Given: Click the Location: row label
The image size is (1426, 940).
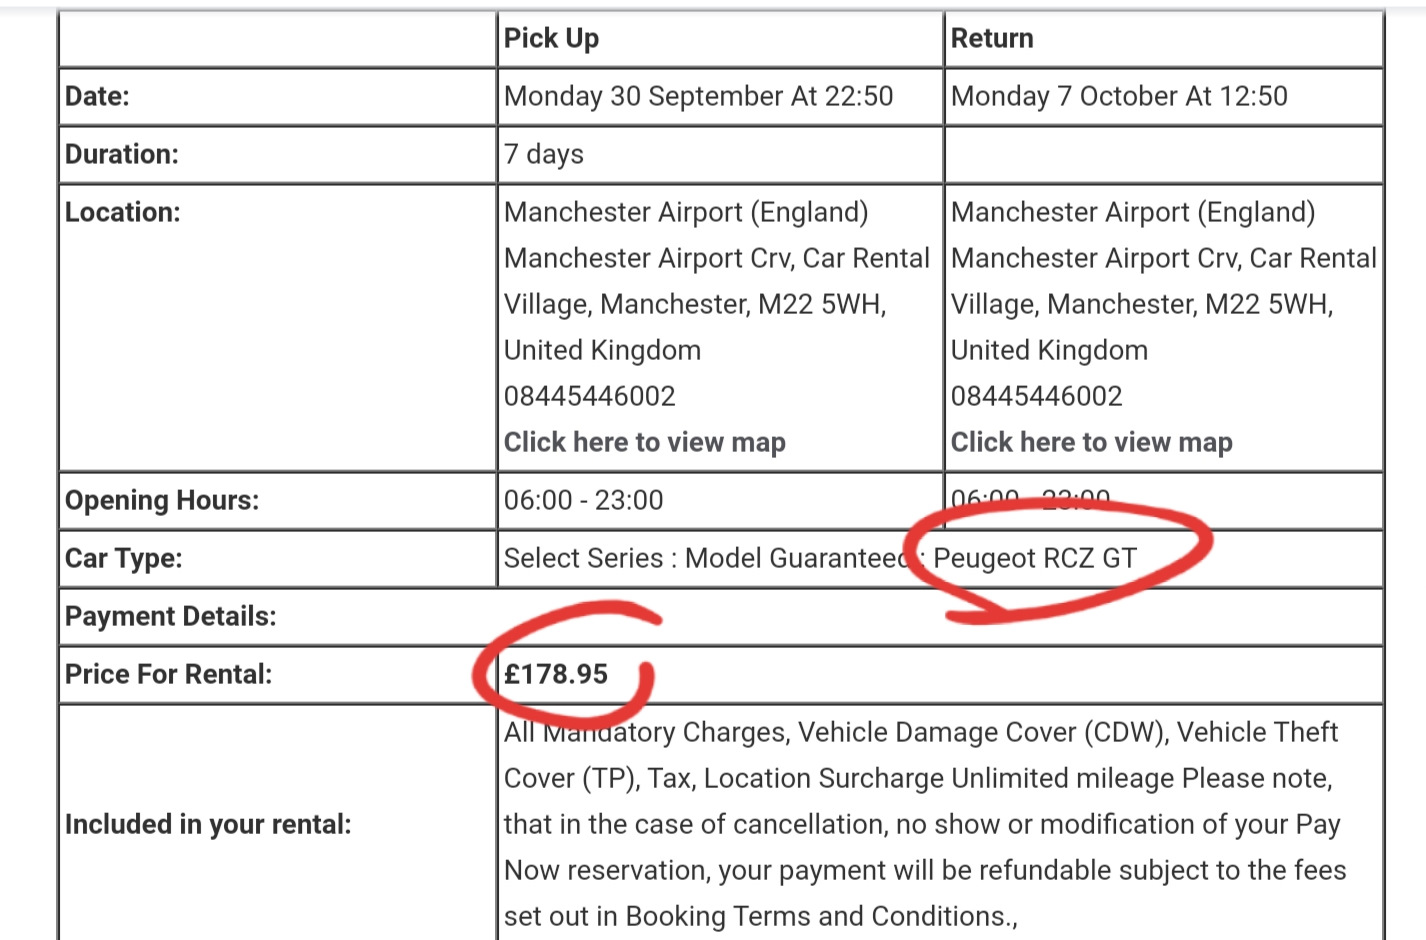Looking at the screenshot, I should click(x=122, y=212).
